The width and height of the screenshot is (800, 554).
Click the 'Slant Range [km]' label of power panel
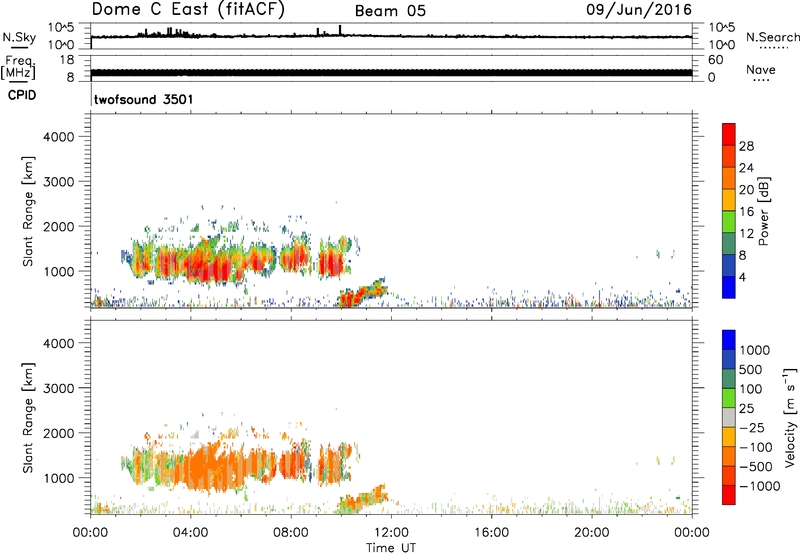28,211
